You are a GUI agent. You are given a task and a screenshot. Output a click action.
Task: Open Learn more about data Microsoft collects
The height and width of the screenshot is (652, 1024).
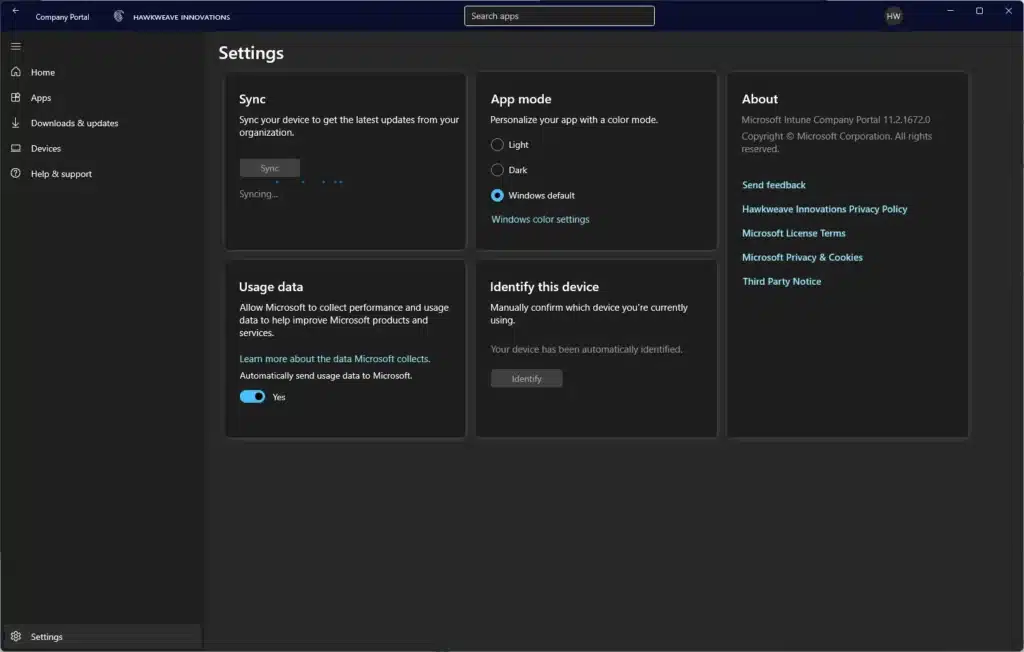334,358
